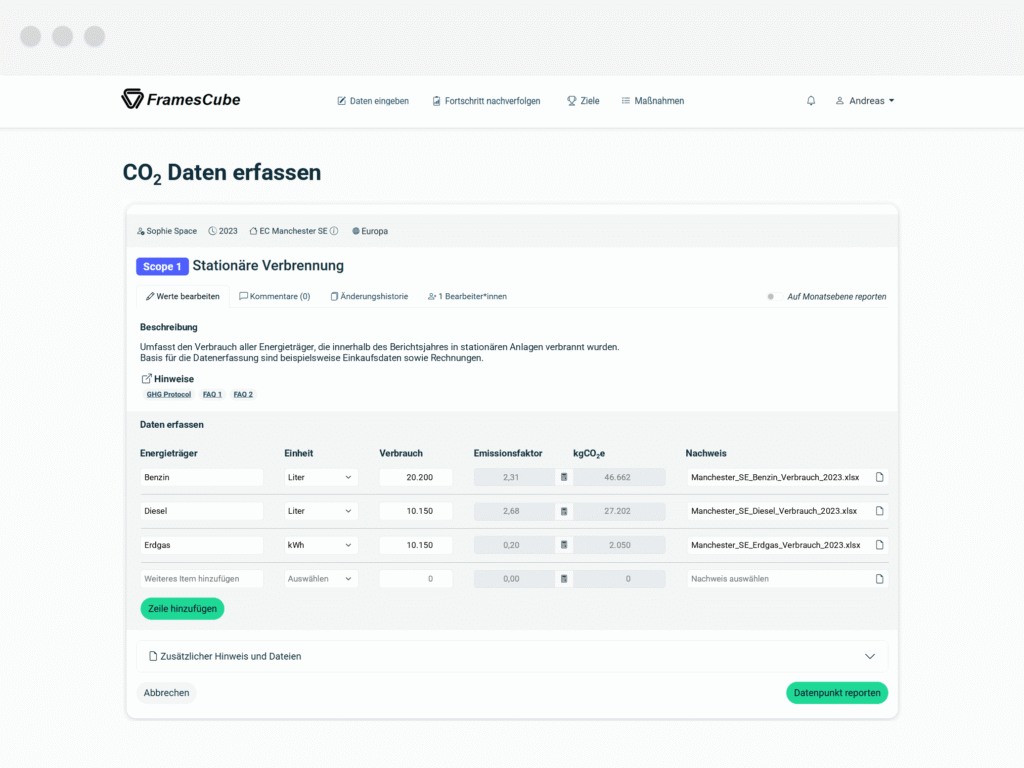This screenshot has height=768, width=1024.
Task: Click the Emissionsfaktor value 0,20
Action: pyautogui.click(x=514, y=545)
